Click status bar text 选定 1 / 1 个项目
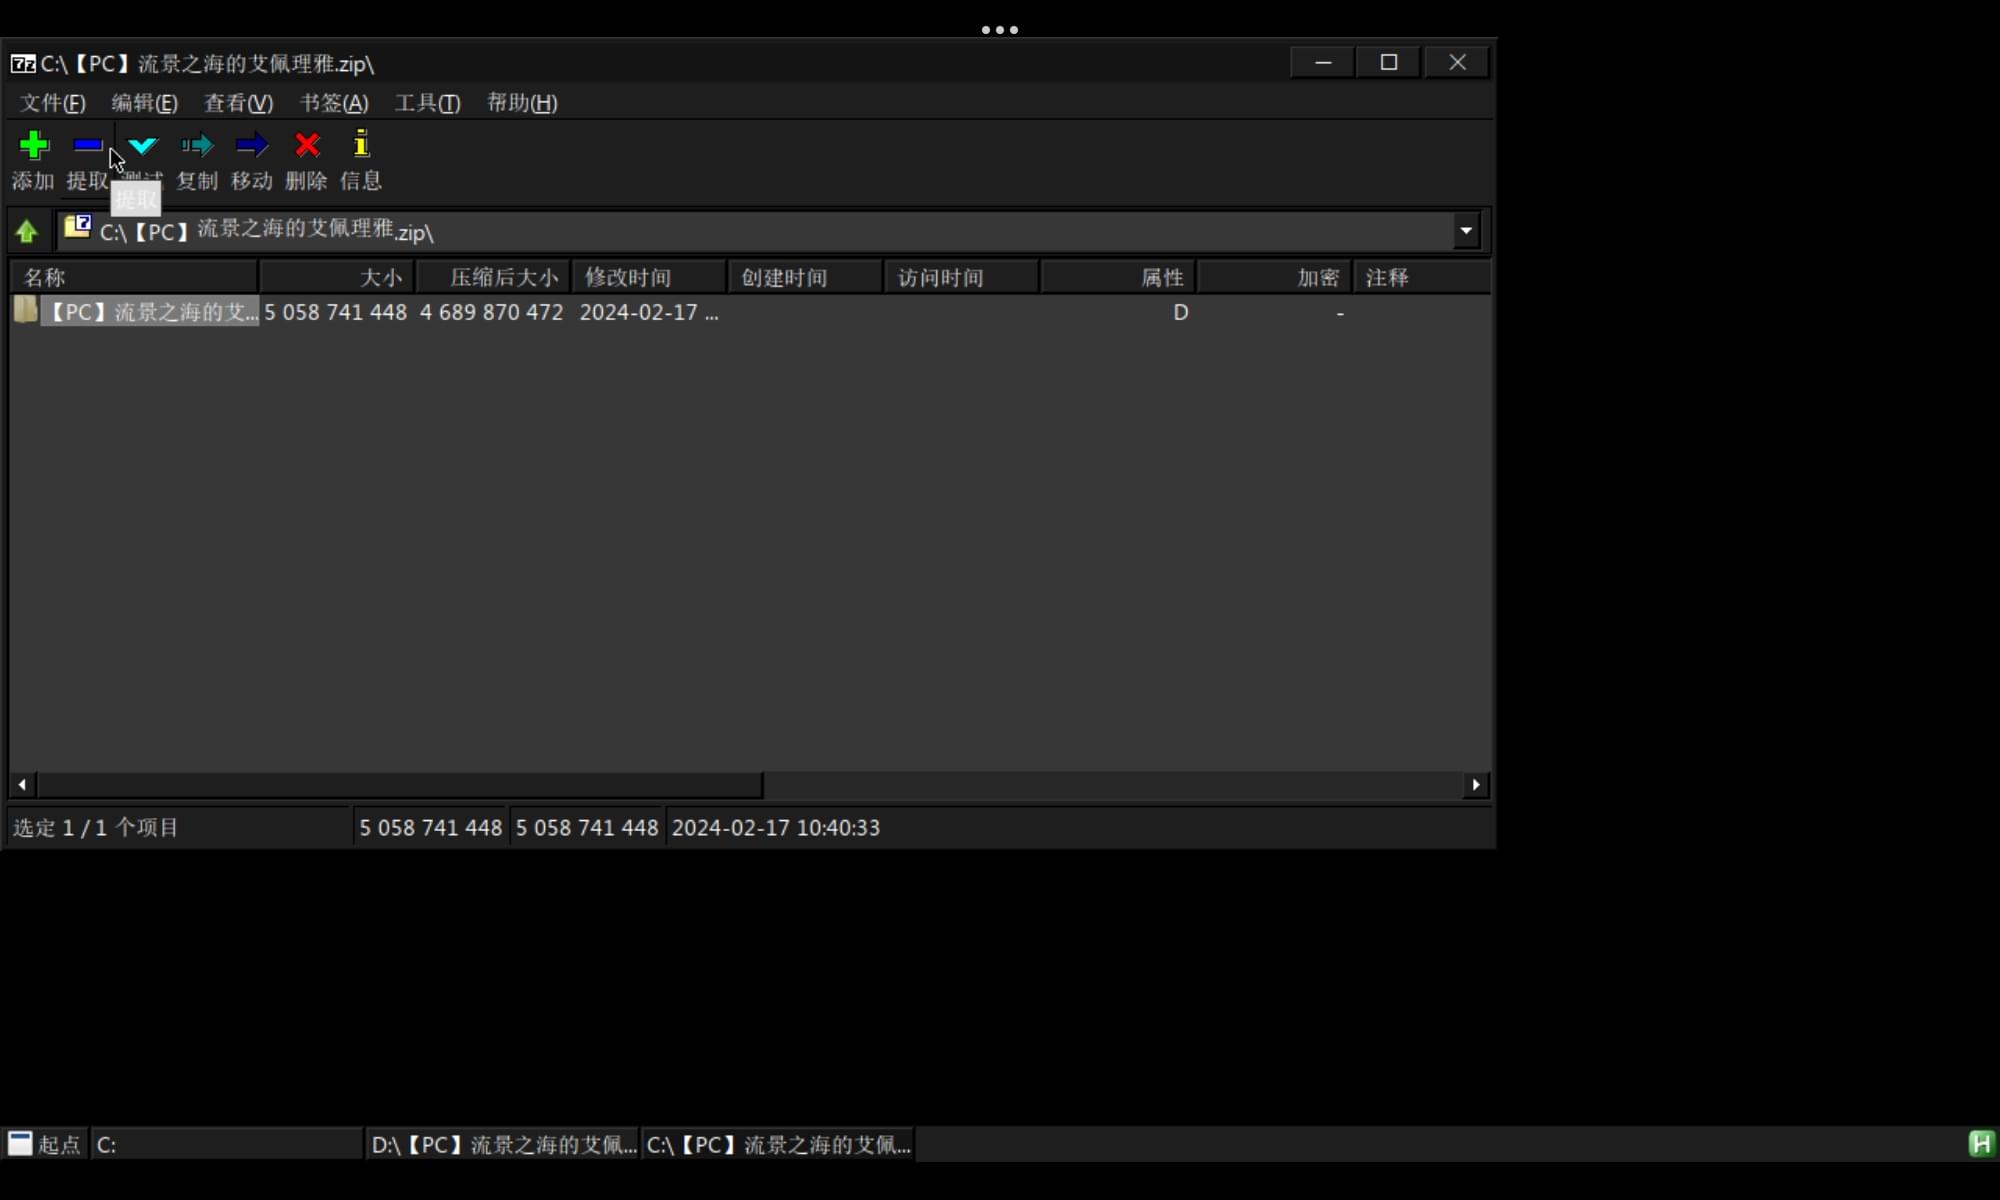Viewport: 2000px width, 1200px height. pos(95,828)
